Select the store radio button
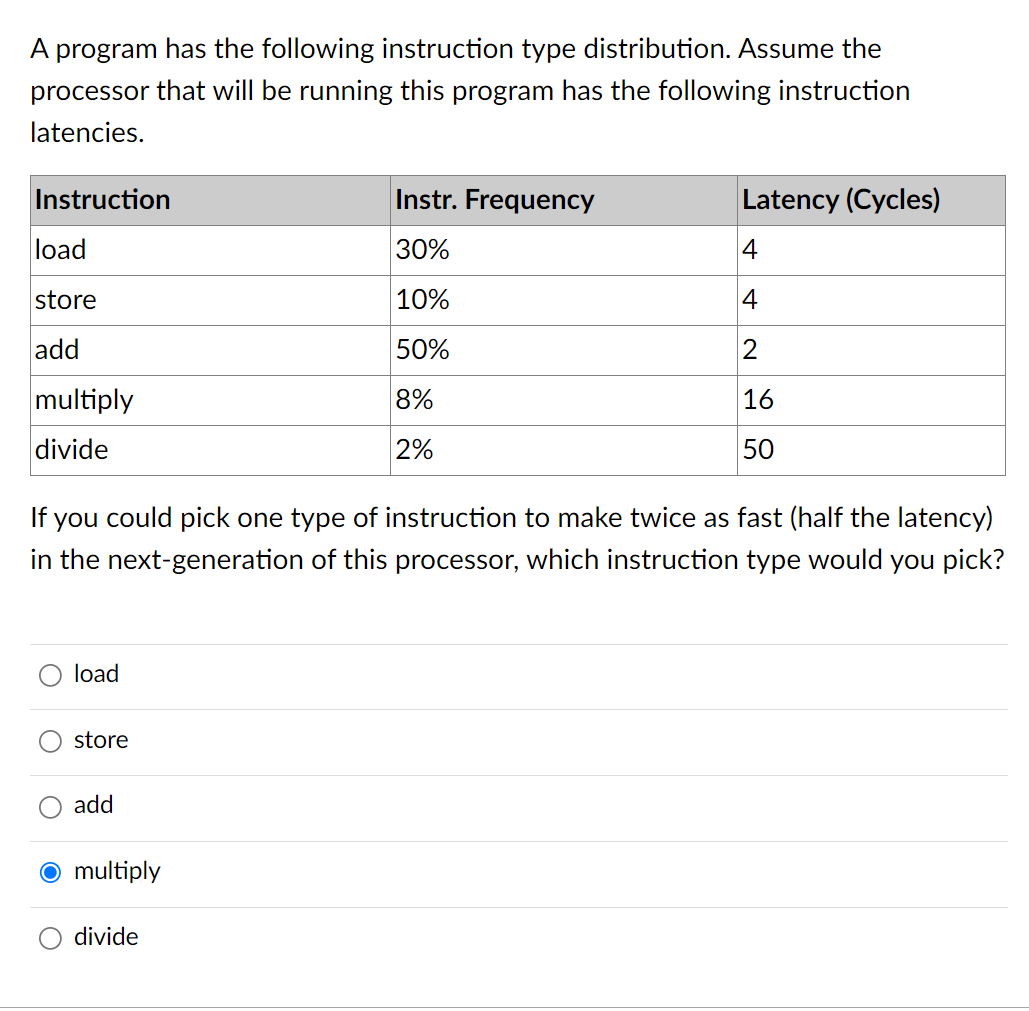Viewport: 1029px width, 1011px height. click(50, 741)
